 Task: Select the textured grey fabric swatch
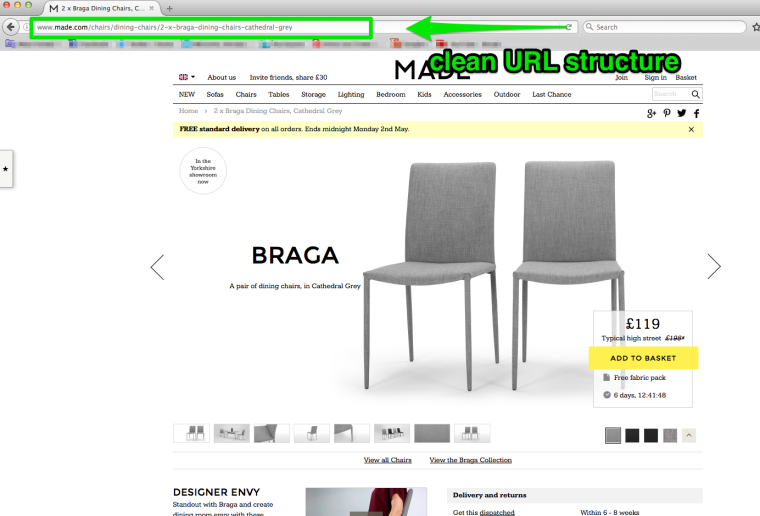[x=670, y=435]
